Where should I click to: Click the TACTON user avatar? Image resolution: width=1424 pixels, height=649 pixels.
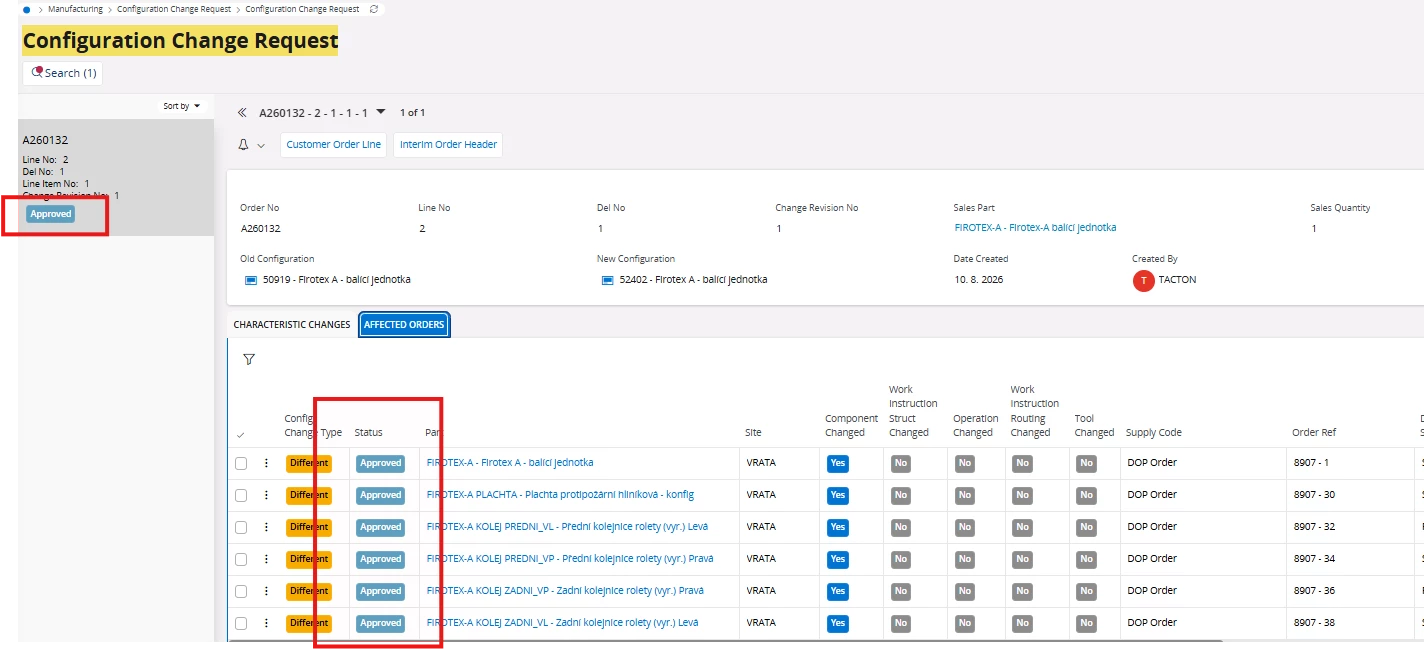(x=1143, y=281)
